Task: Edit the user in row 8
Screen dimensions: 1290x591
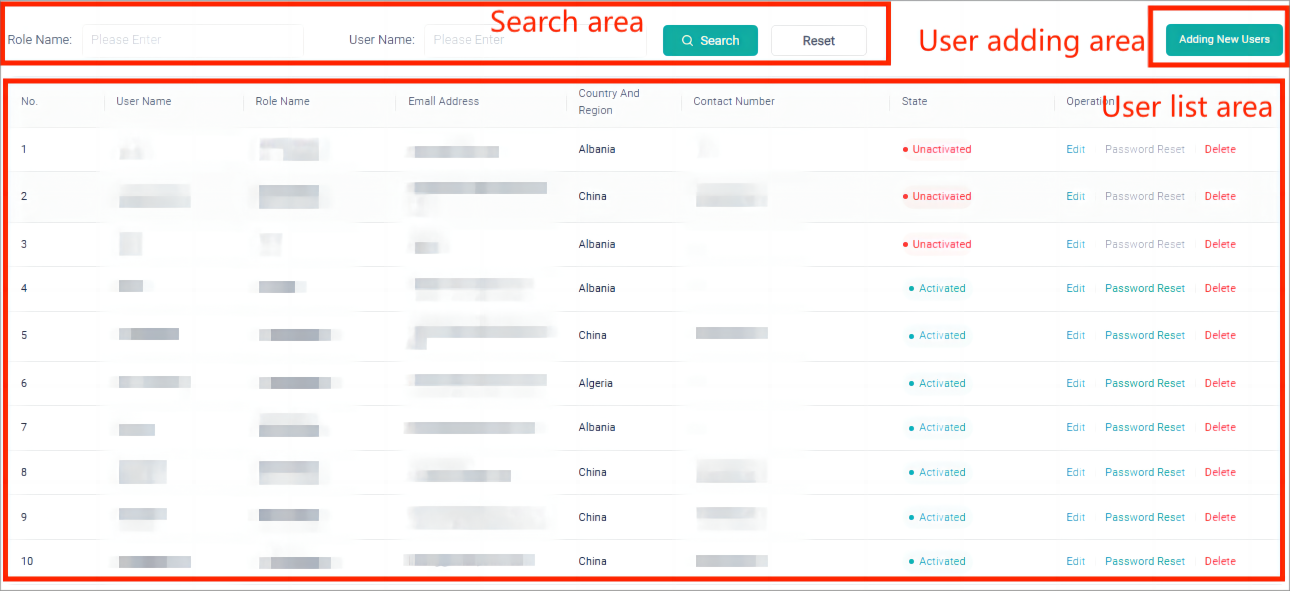Action: (x=1075, y=473)
